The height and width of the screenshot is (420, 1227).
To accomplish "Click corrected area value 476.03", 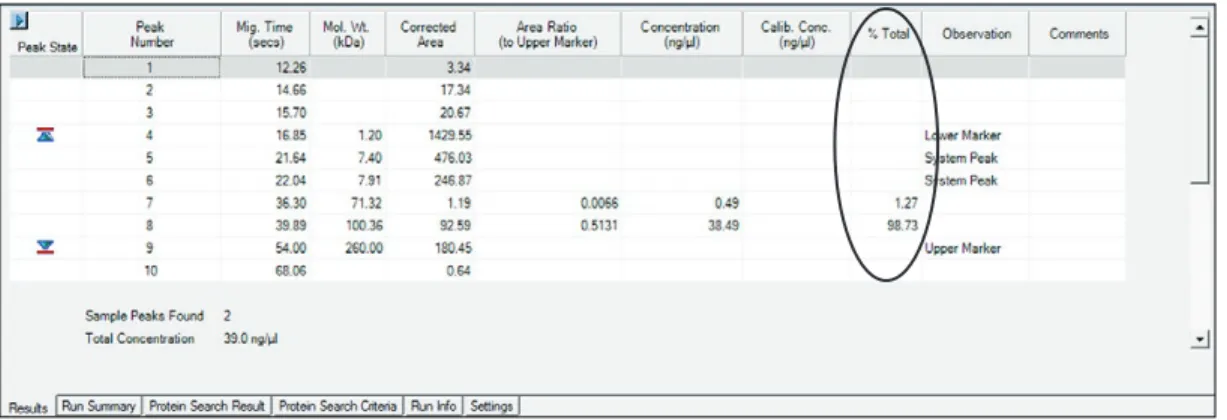I will click(x=452, y=157).
